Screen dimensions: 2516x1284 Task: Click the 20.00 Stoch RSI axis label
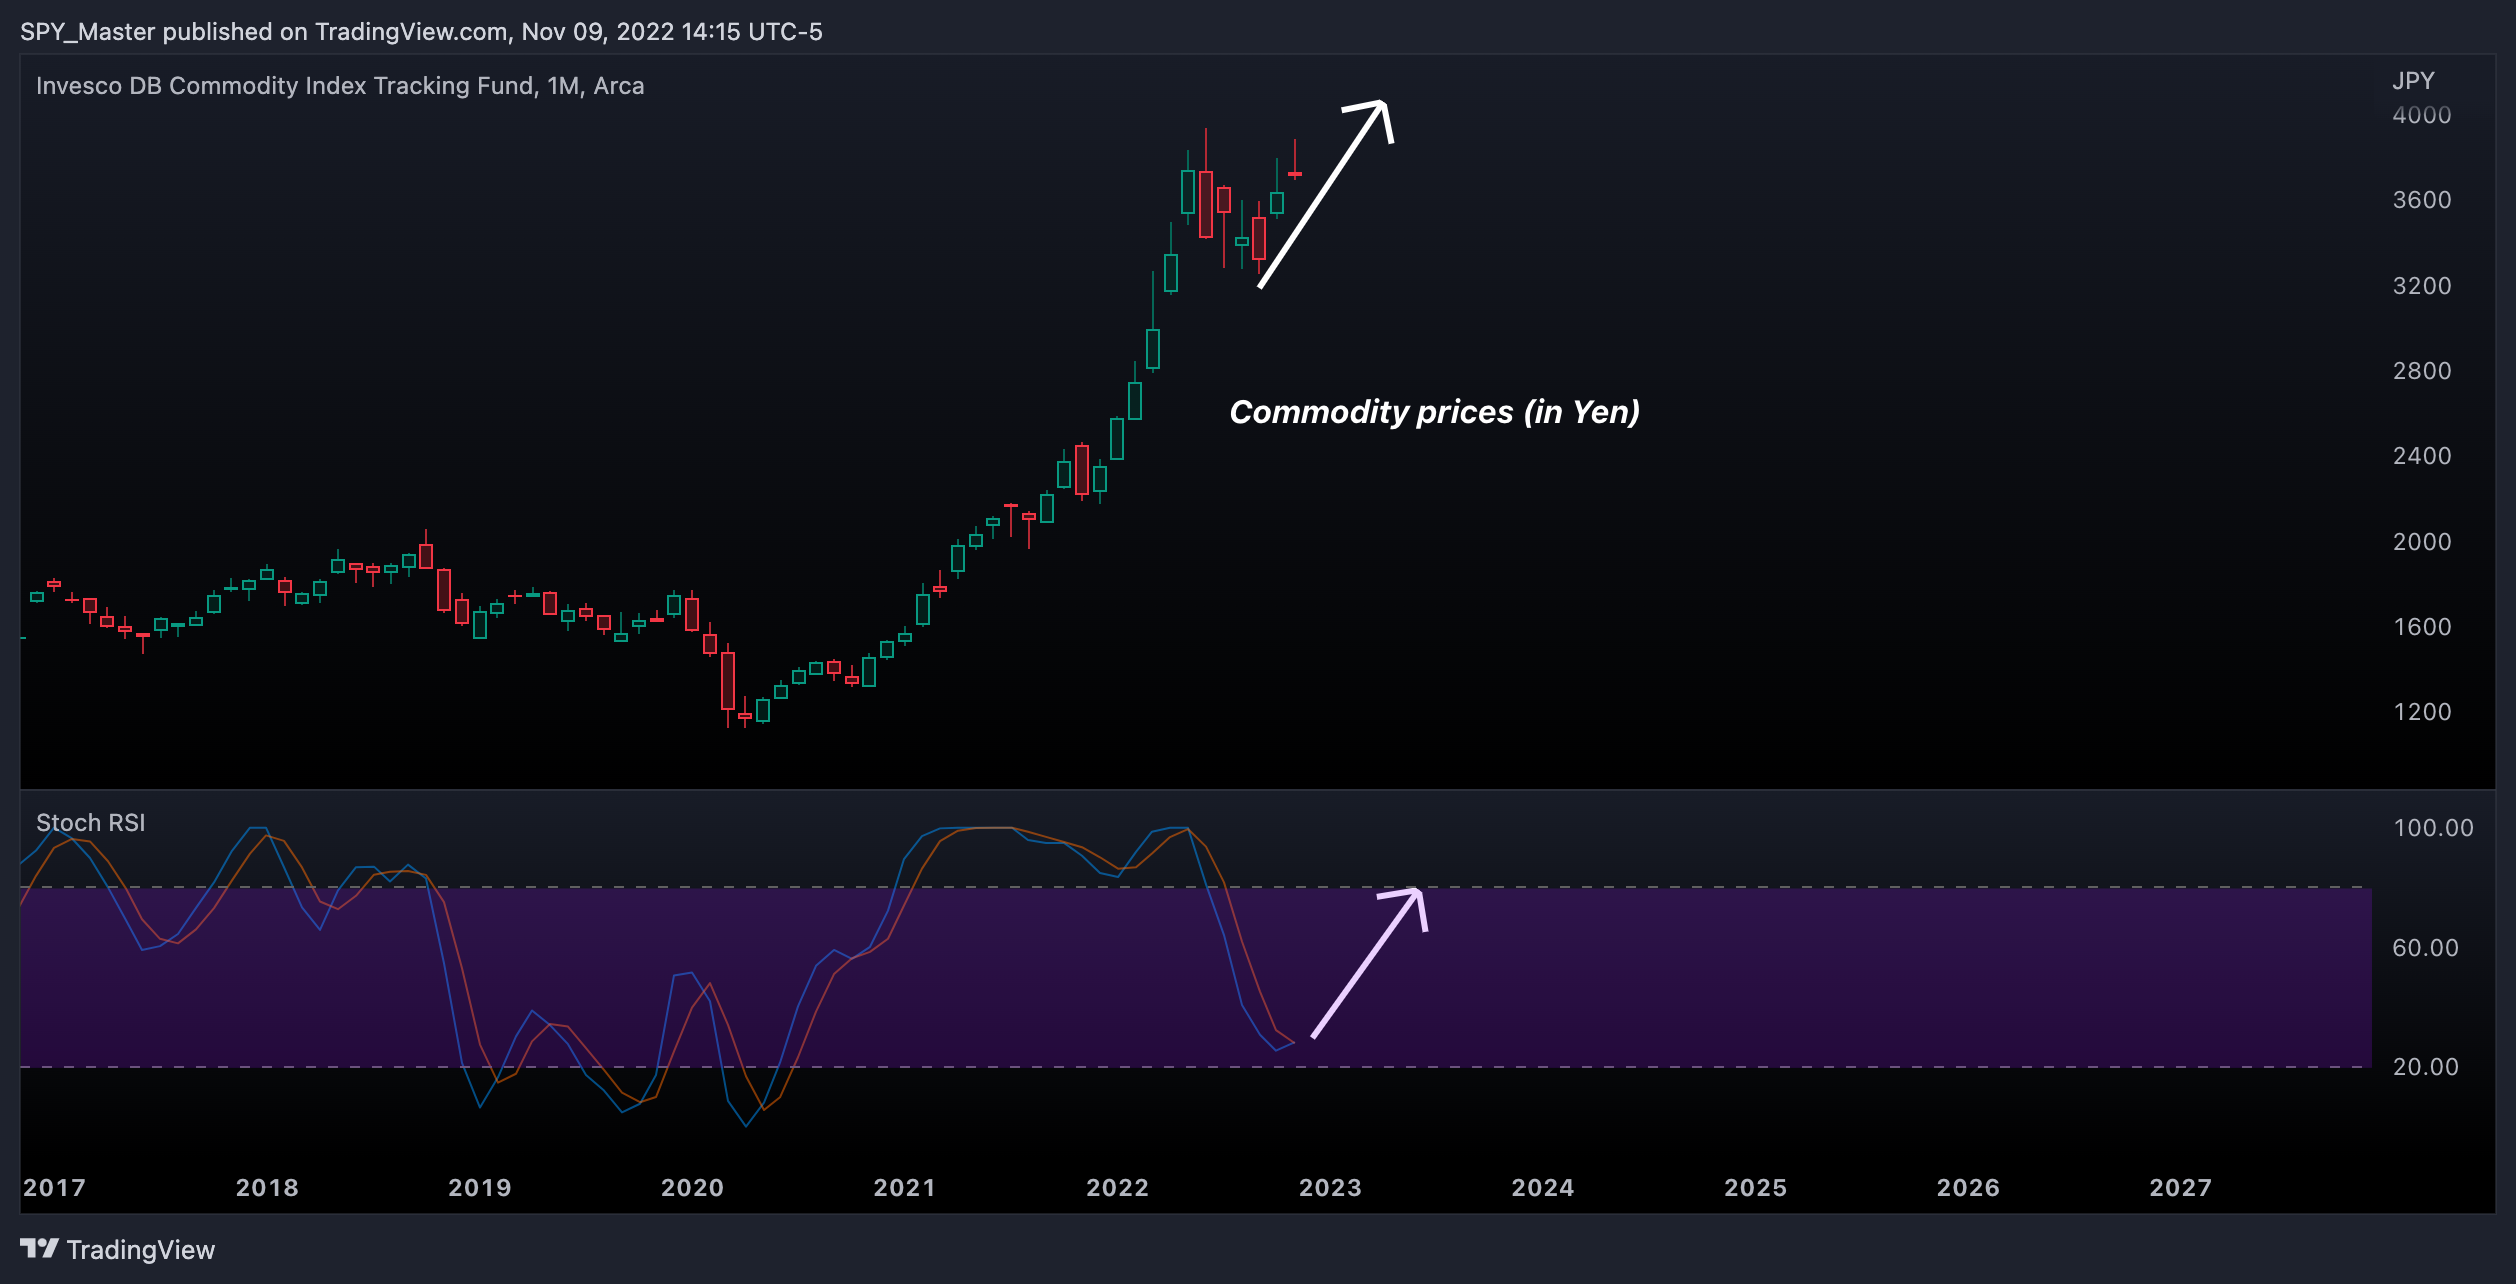2425,1067
